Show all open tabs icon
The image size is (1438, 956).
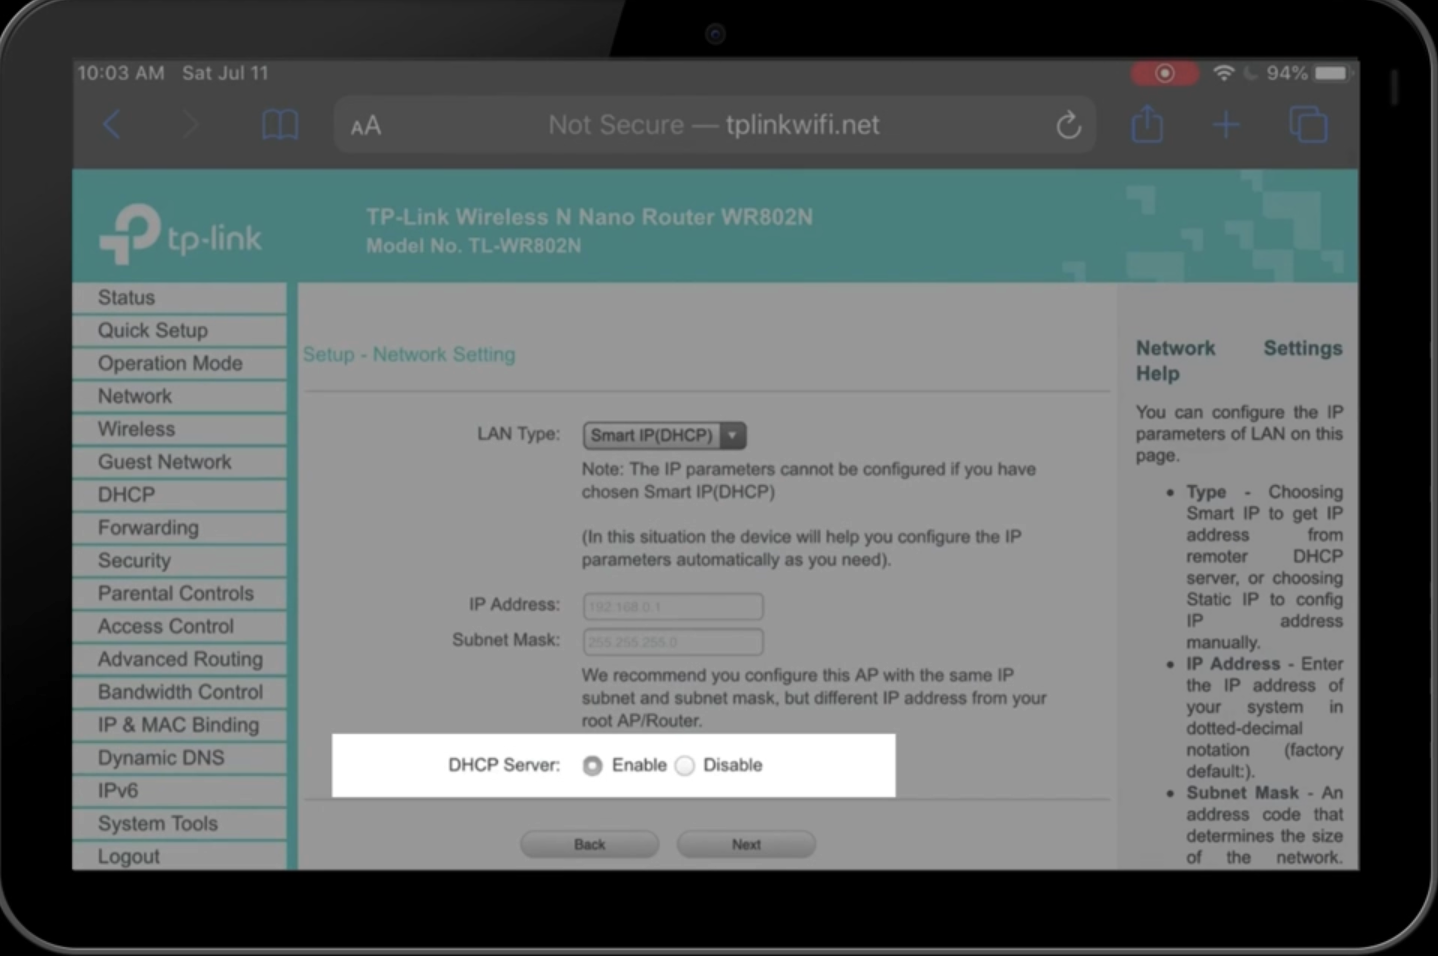(x=1308, y=125)
